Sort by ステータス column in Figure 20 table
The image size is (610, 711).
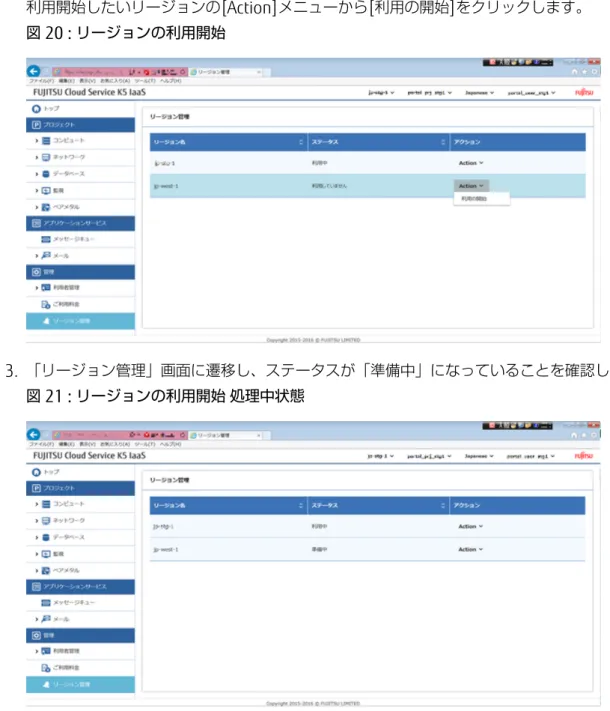(443, 142)
